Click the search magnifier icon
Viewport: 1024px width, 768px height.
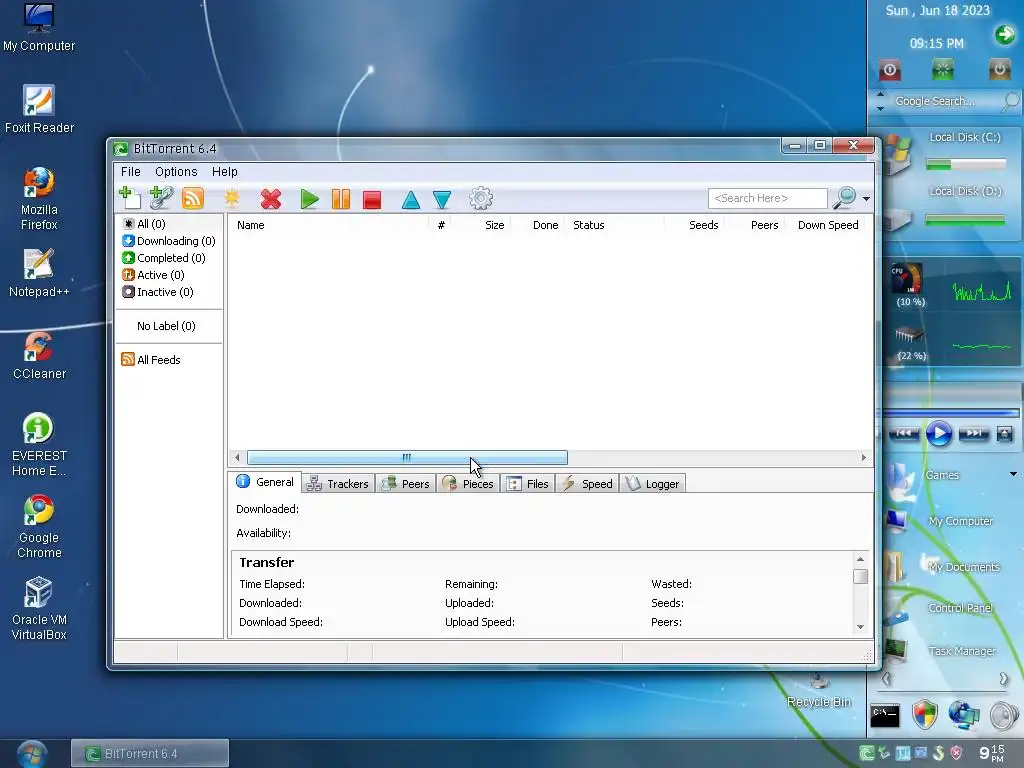(x=844, y=197)
